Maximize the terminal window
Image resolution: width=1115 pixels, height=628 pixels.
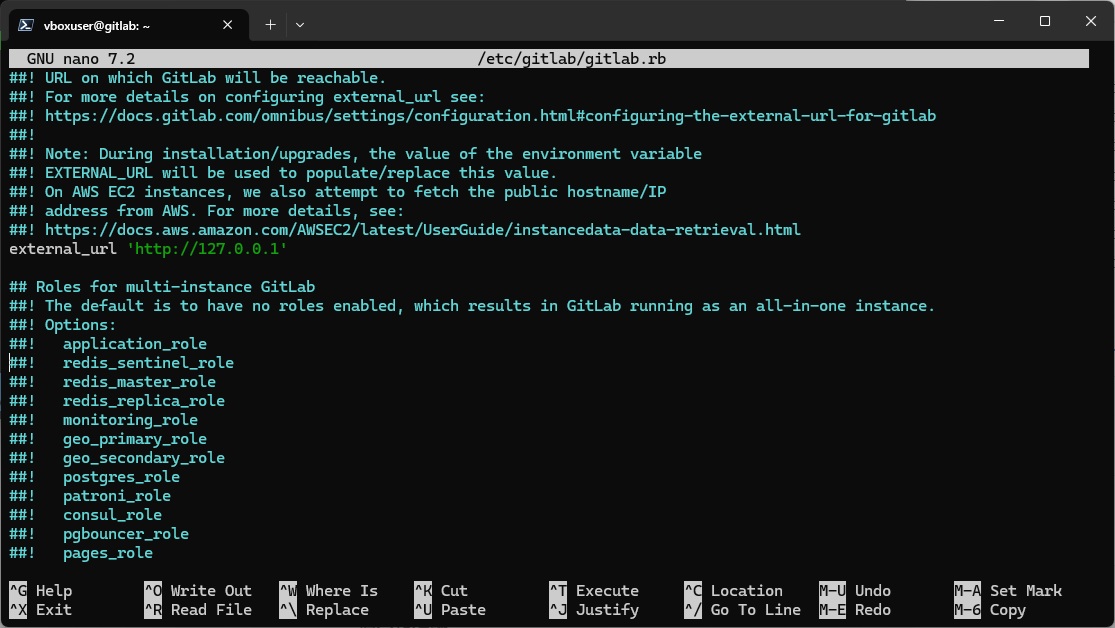pyautogui.click(x=1045, y=21)
